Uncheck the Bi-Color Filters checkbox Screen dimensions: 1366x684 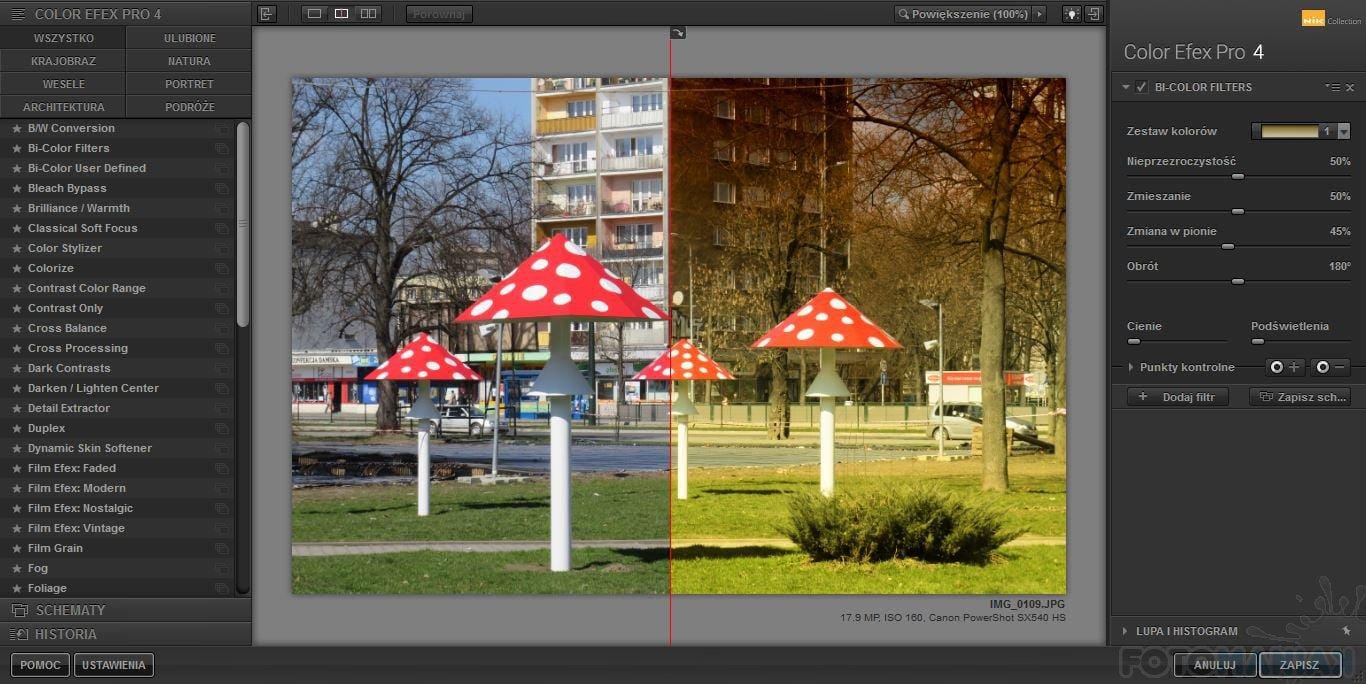(1142, 87)
